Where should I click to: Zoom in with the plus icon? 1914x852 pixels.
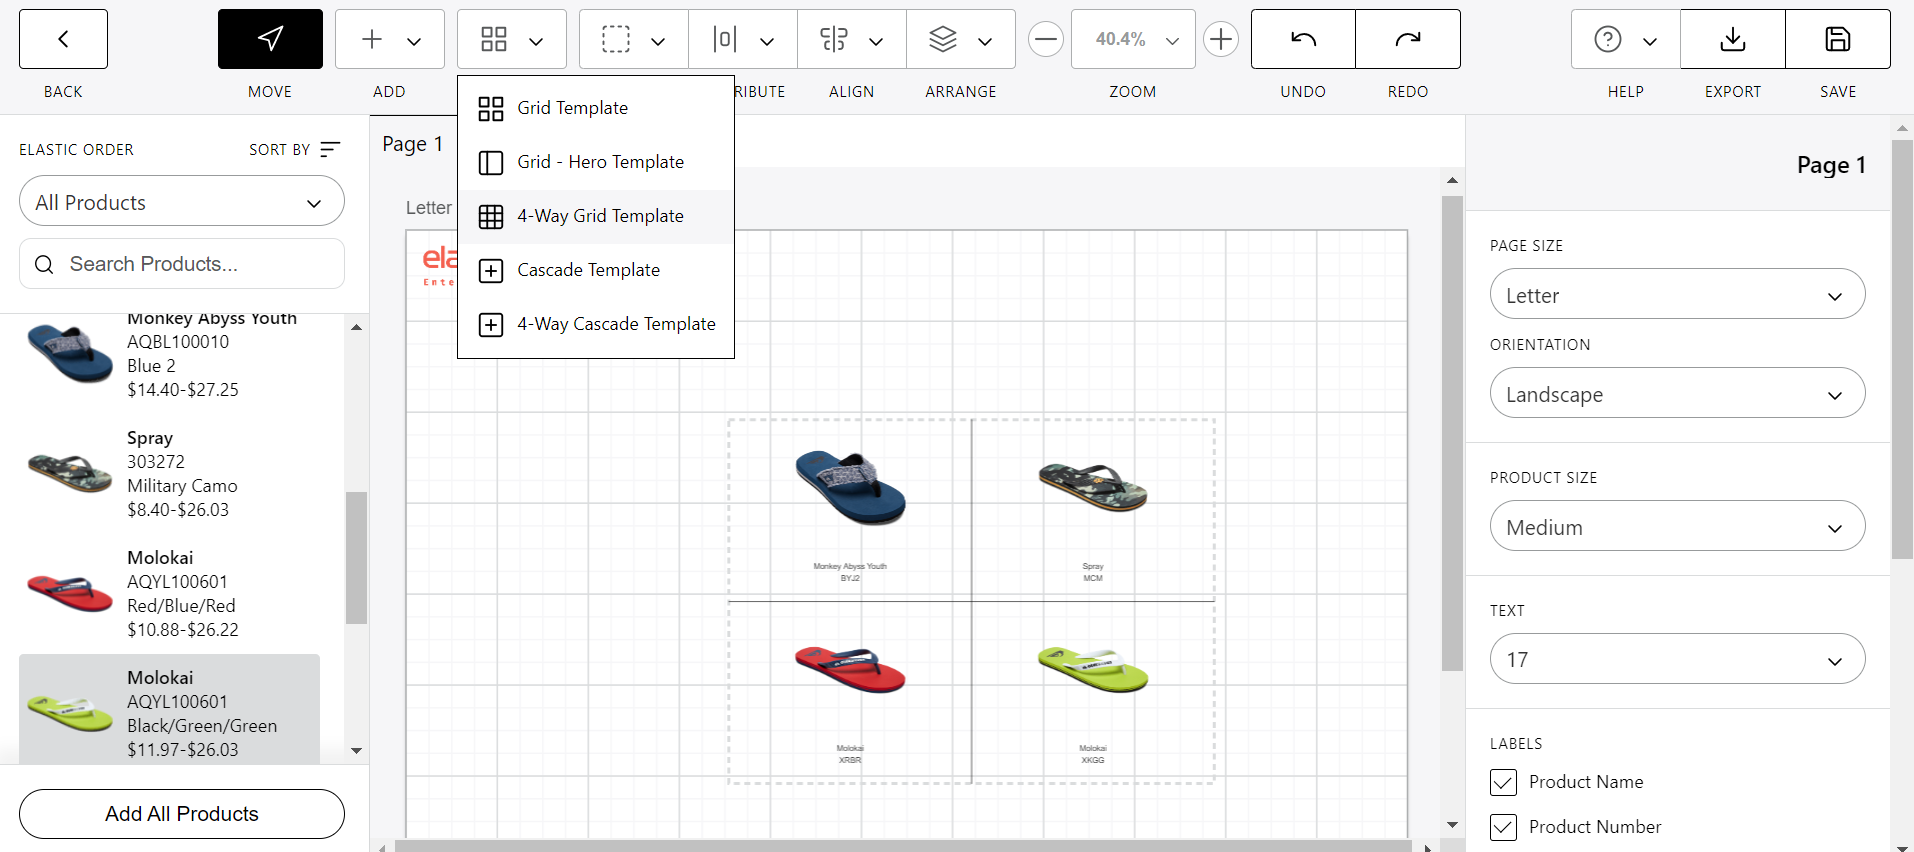click(1220, 40)
